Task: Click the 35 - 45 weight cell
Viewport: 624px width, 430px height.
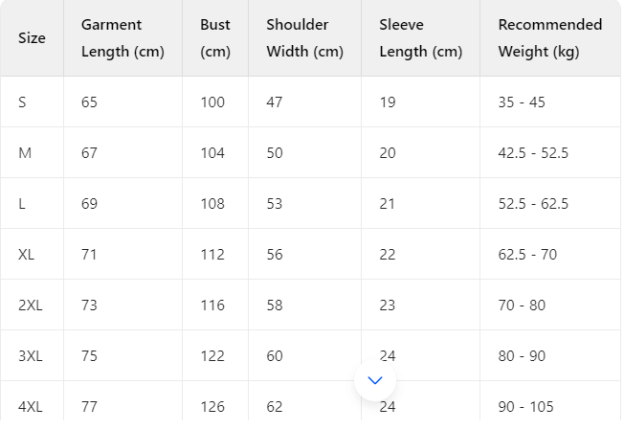Action: 521,102
